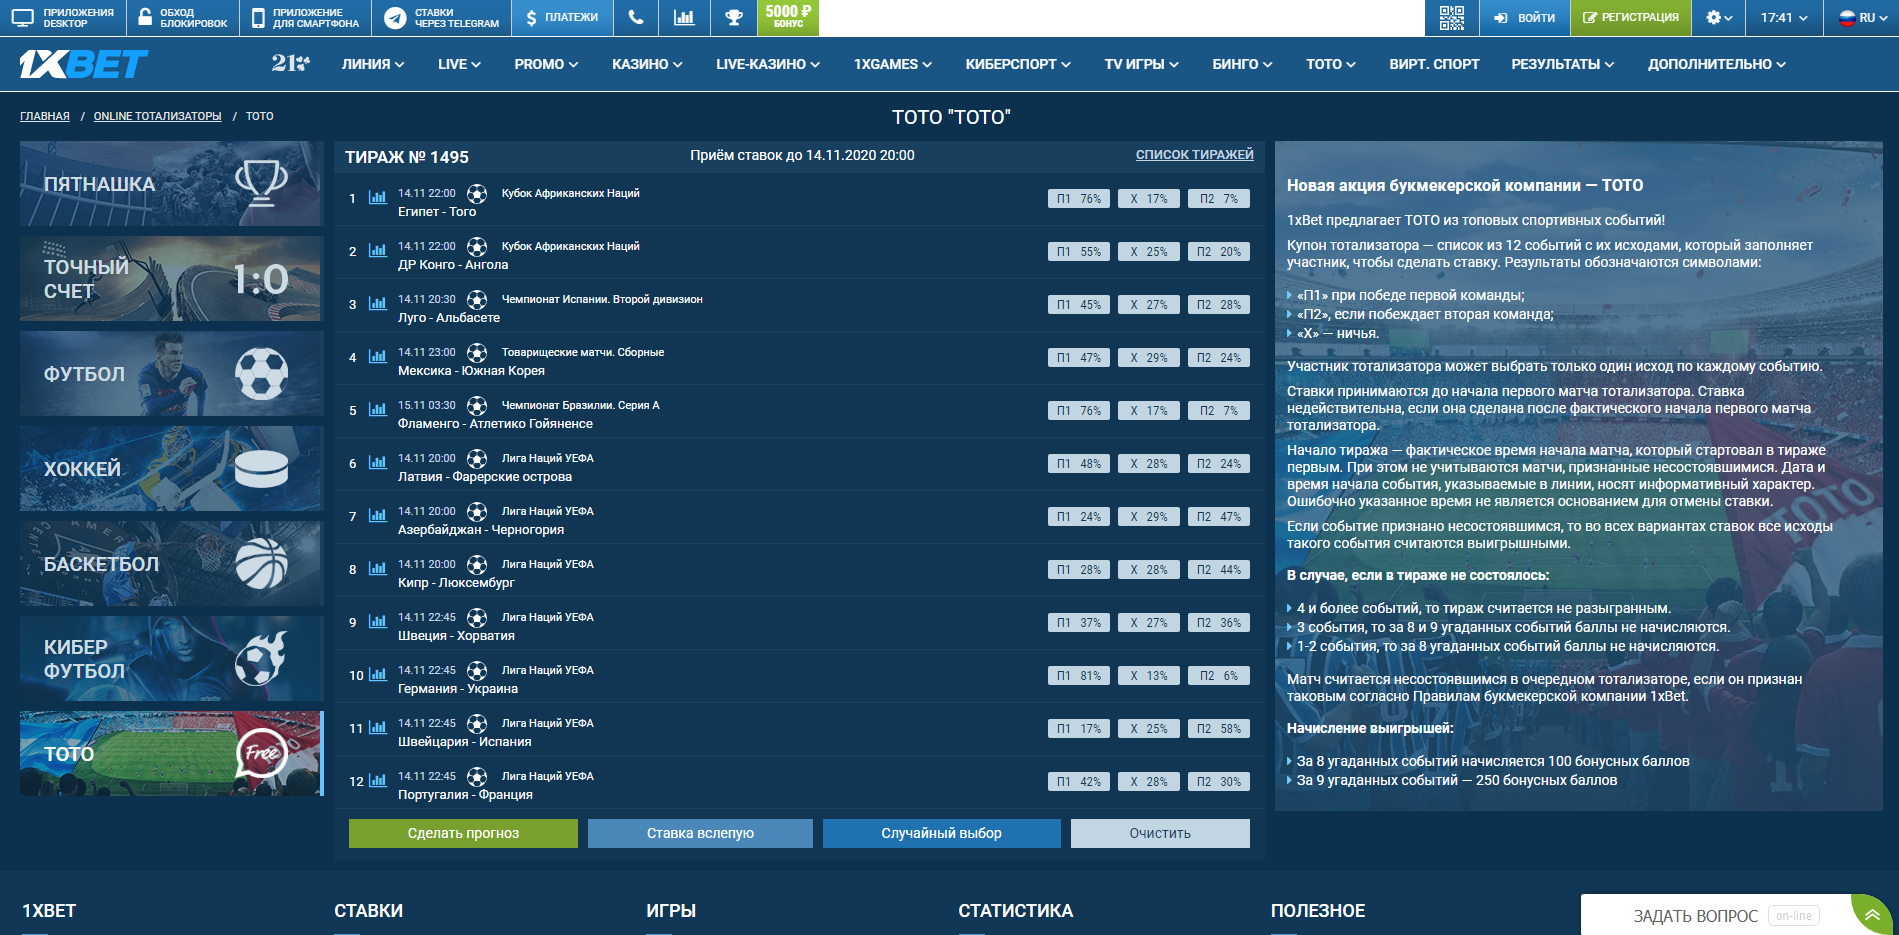Claim the 5000 ₽ bonus banner
This screenshot has width=1899, height=935.
click(x=789, y=17)
